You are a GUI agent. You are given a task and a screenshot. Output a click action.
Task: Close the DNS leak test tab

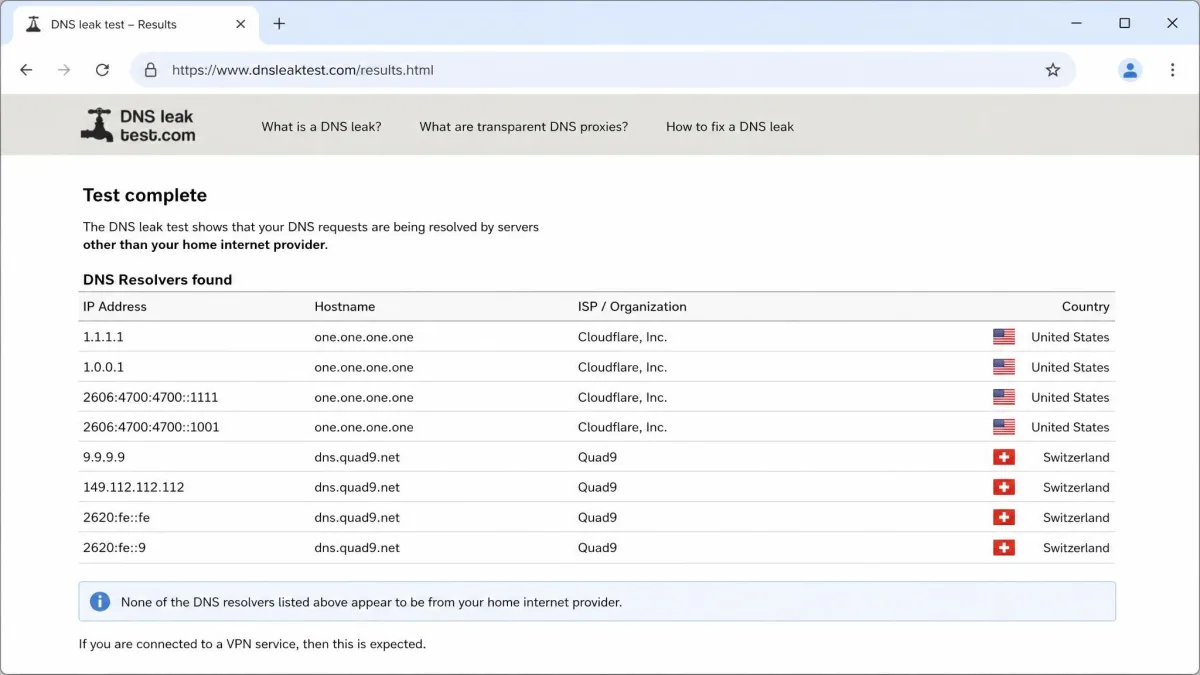tap(240, 24)
